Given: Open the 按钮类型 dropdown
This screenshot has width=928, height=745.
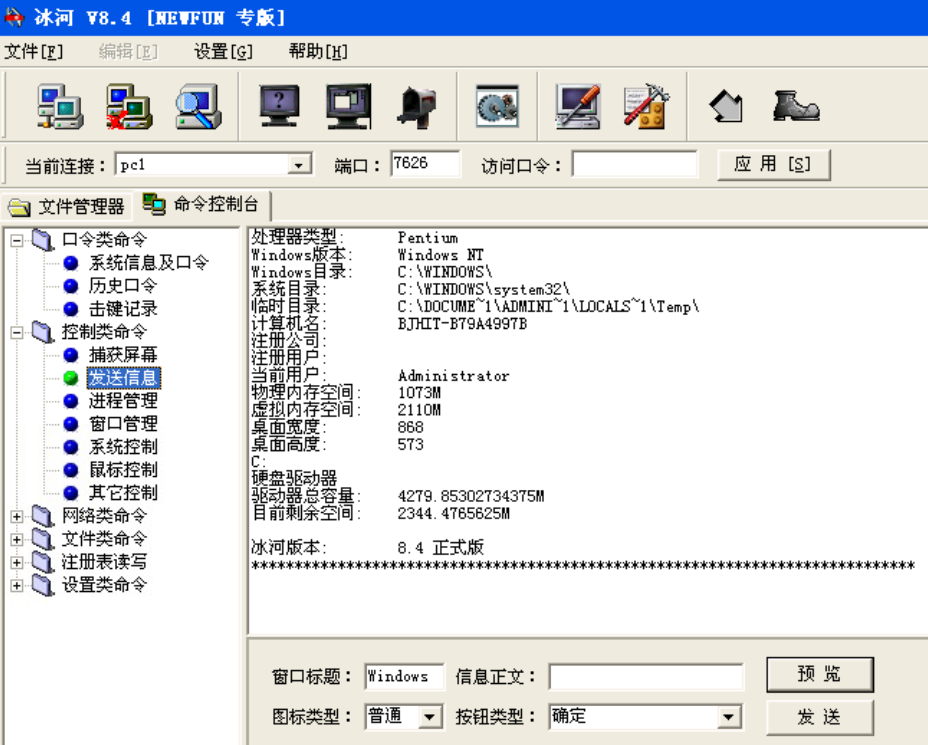Looking at the screenshot, I should [x=729, y=717].
